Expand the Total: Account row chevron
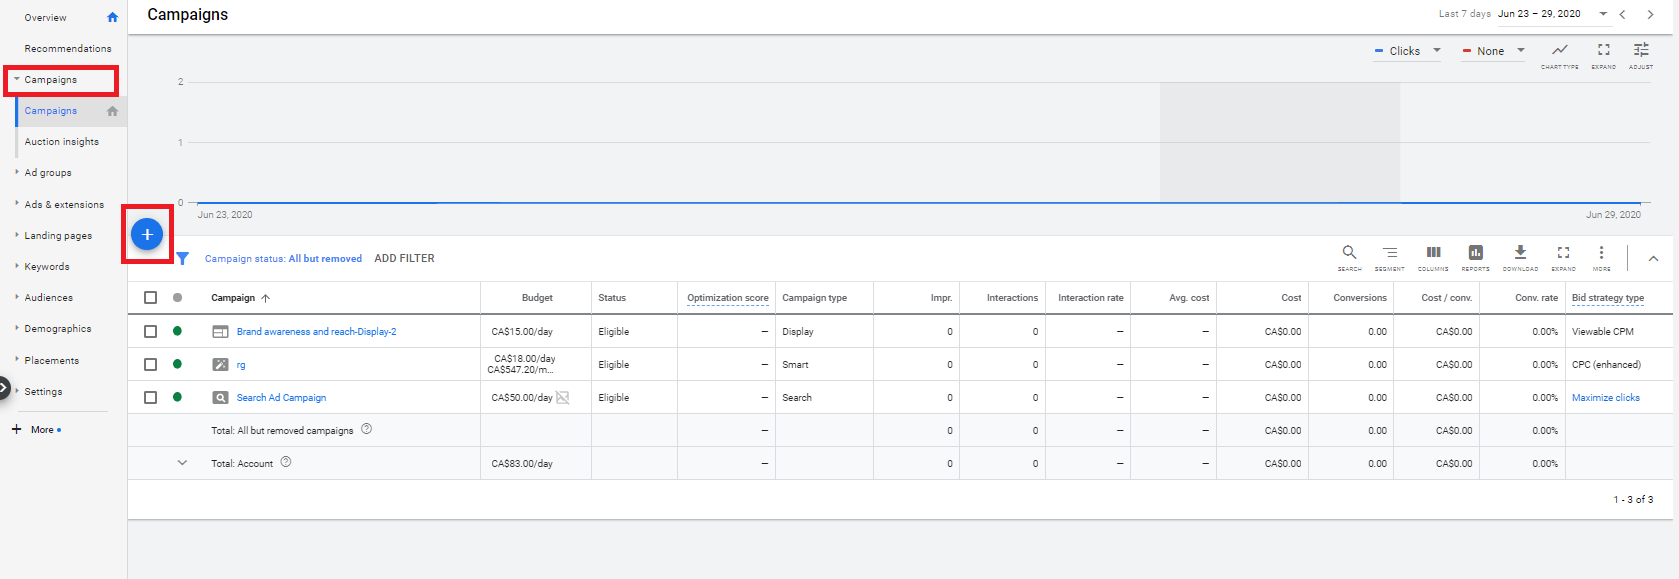The image size is (1679, 579). pyautogui.click(x=182, y=463)
